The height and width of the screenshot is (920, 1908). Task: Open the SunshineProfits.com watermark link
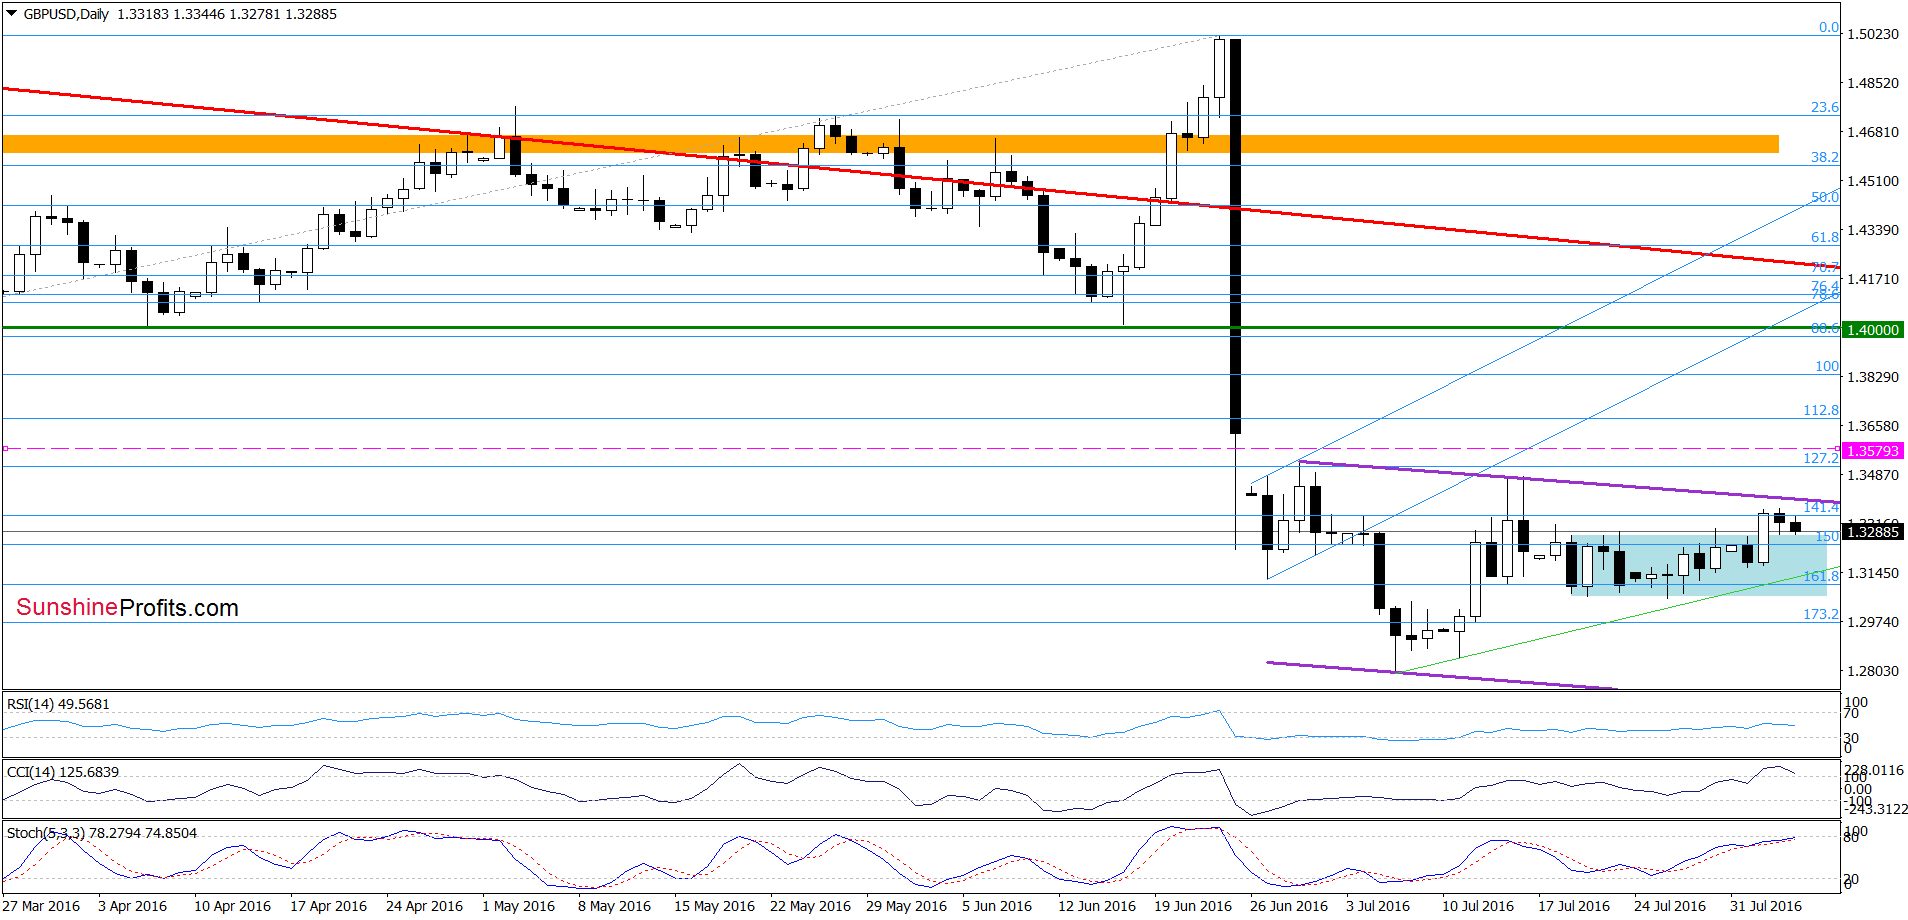tap(127, 608)
